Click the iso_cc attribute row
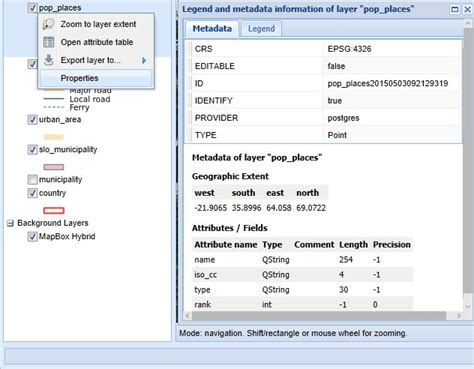 [x=303, y=275]
